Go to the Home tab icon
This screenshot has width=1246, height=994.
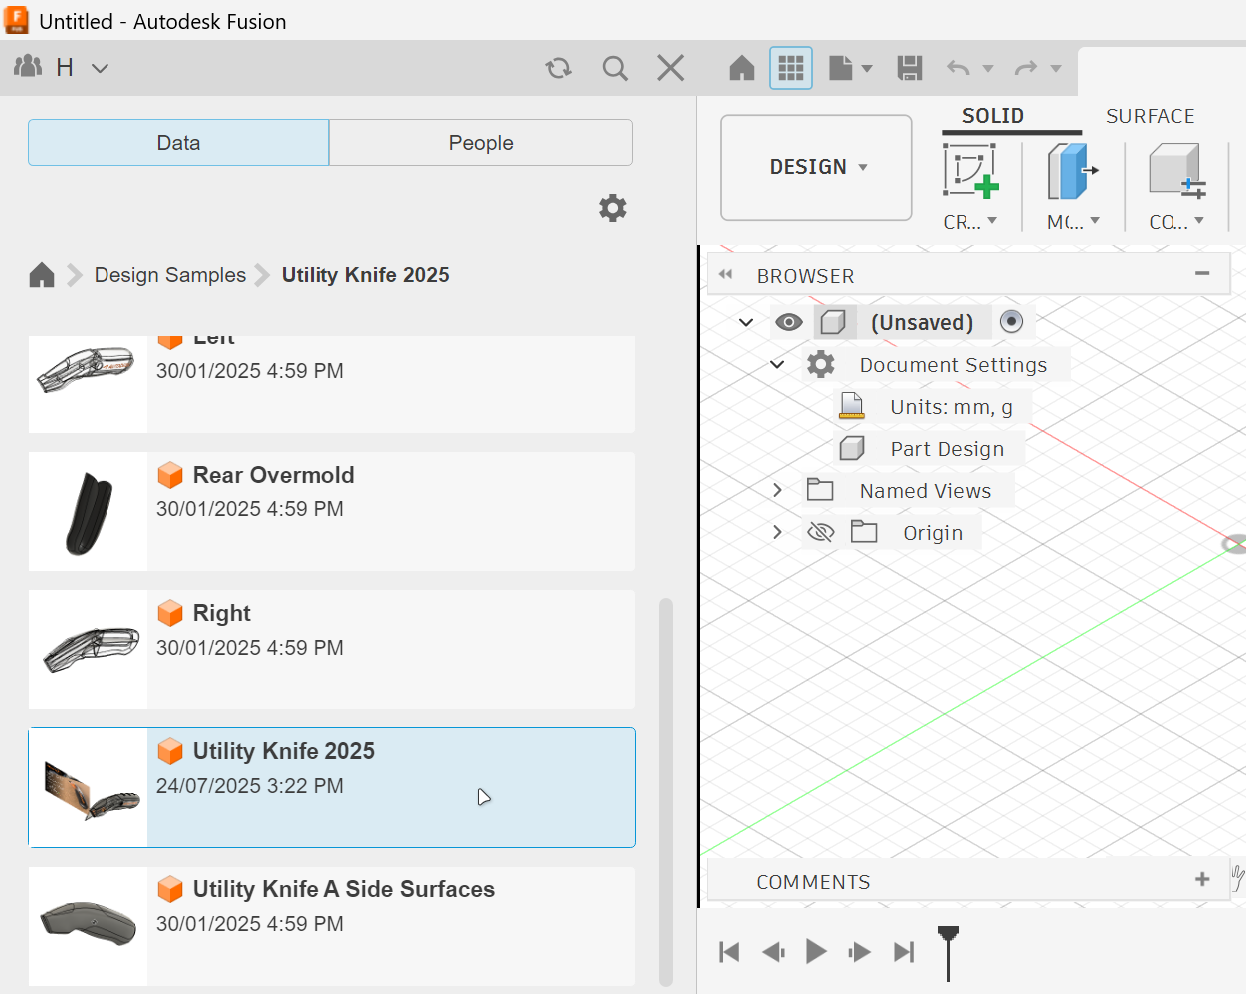[742, 68]
